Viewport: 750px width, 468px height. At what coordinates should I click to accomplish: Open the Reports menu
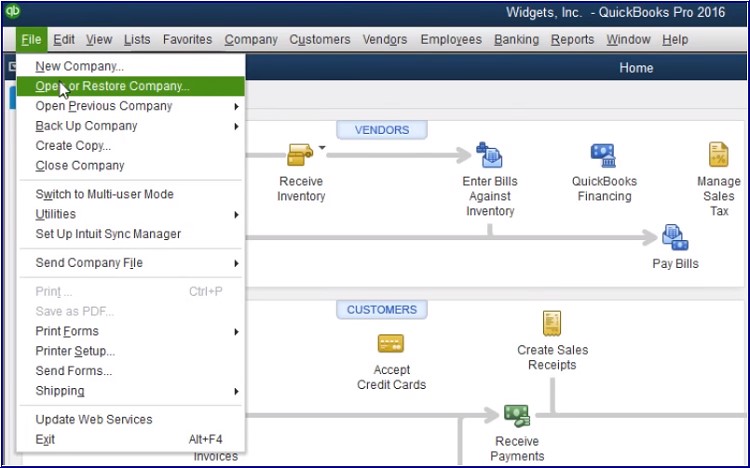(x=572, y=40)
